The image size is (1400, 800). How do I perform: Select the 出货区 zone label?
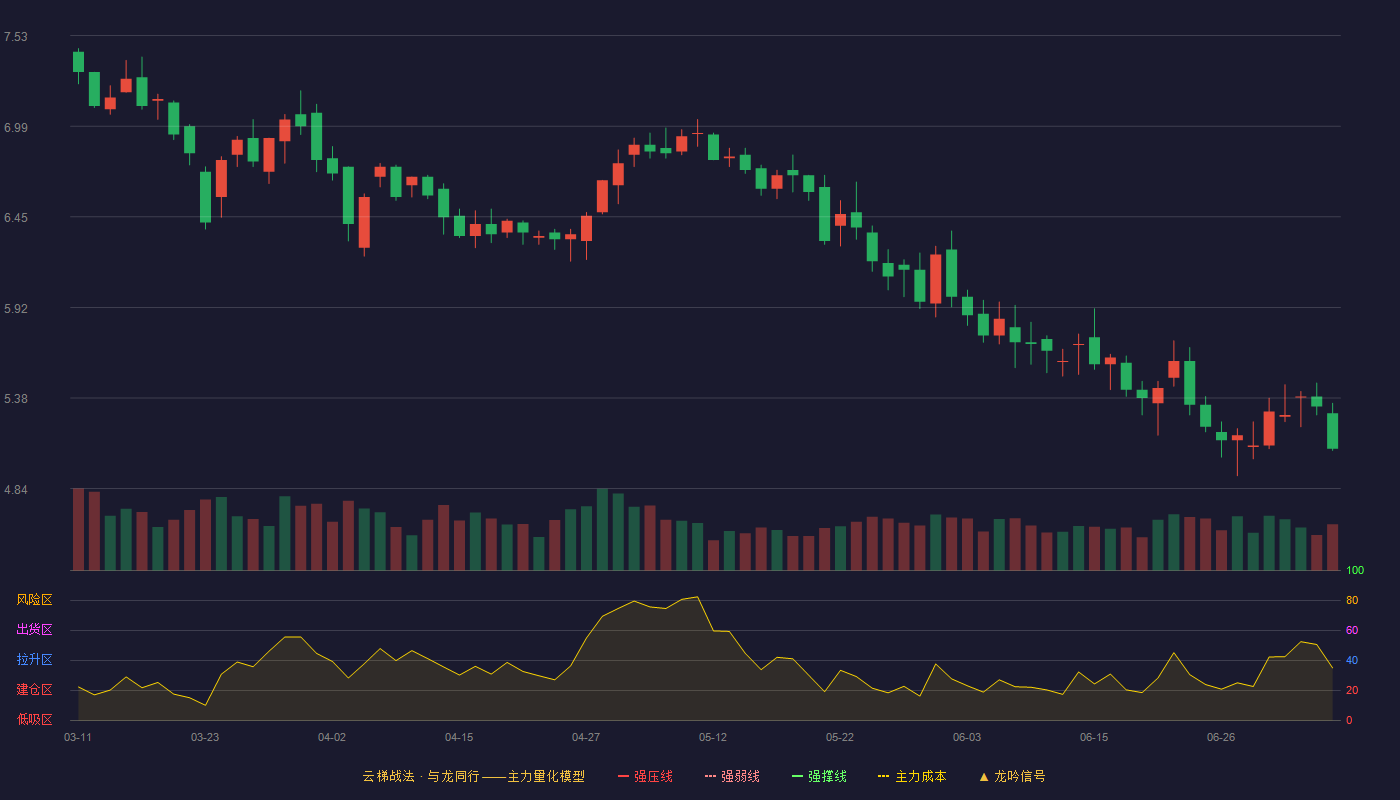coord(34,630)
